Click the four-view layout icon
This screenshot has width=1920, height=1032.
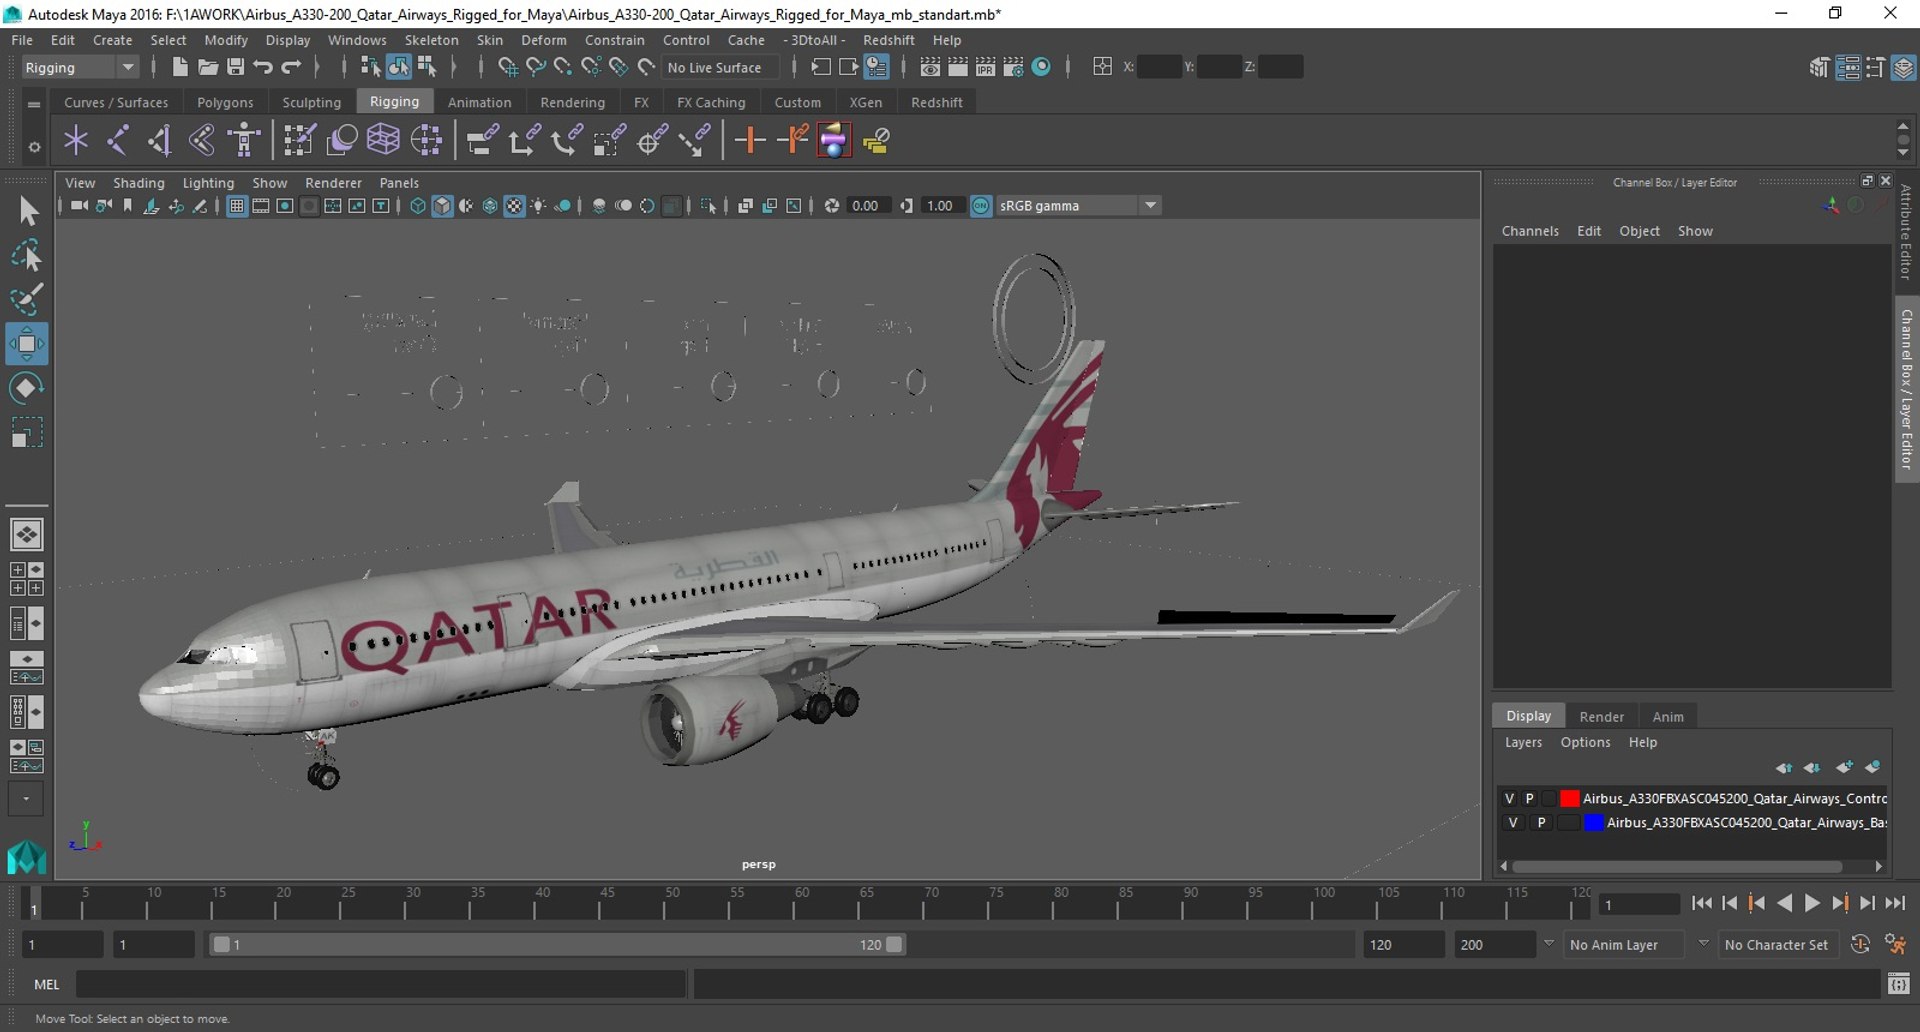click(27, 579)
